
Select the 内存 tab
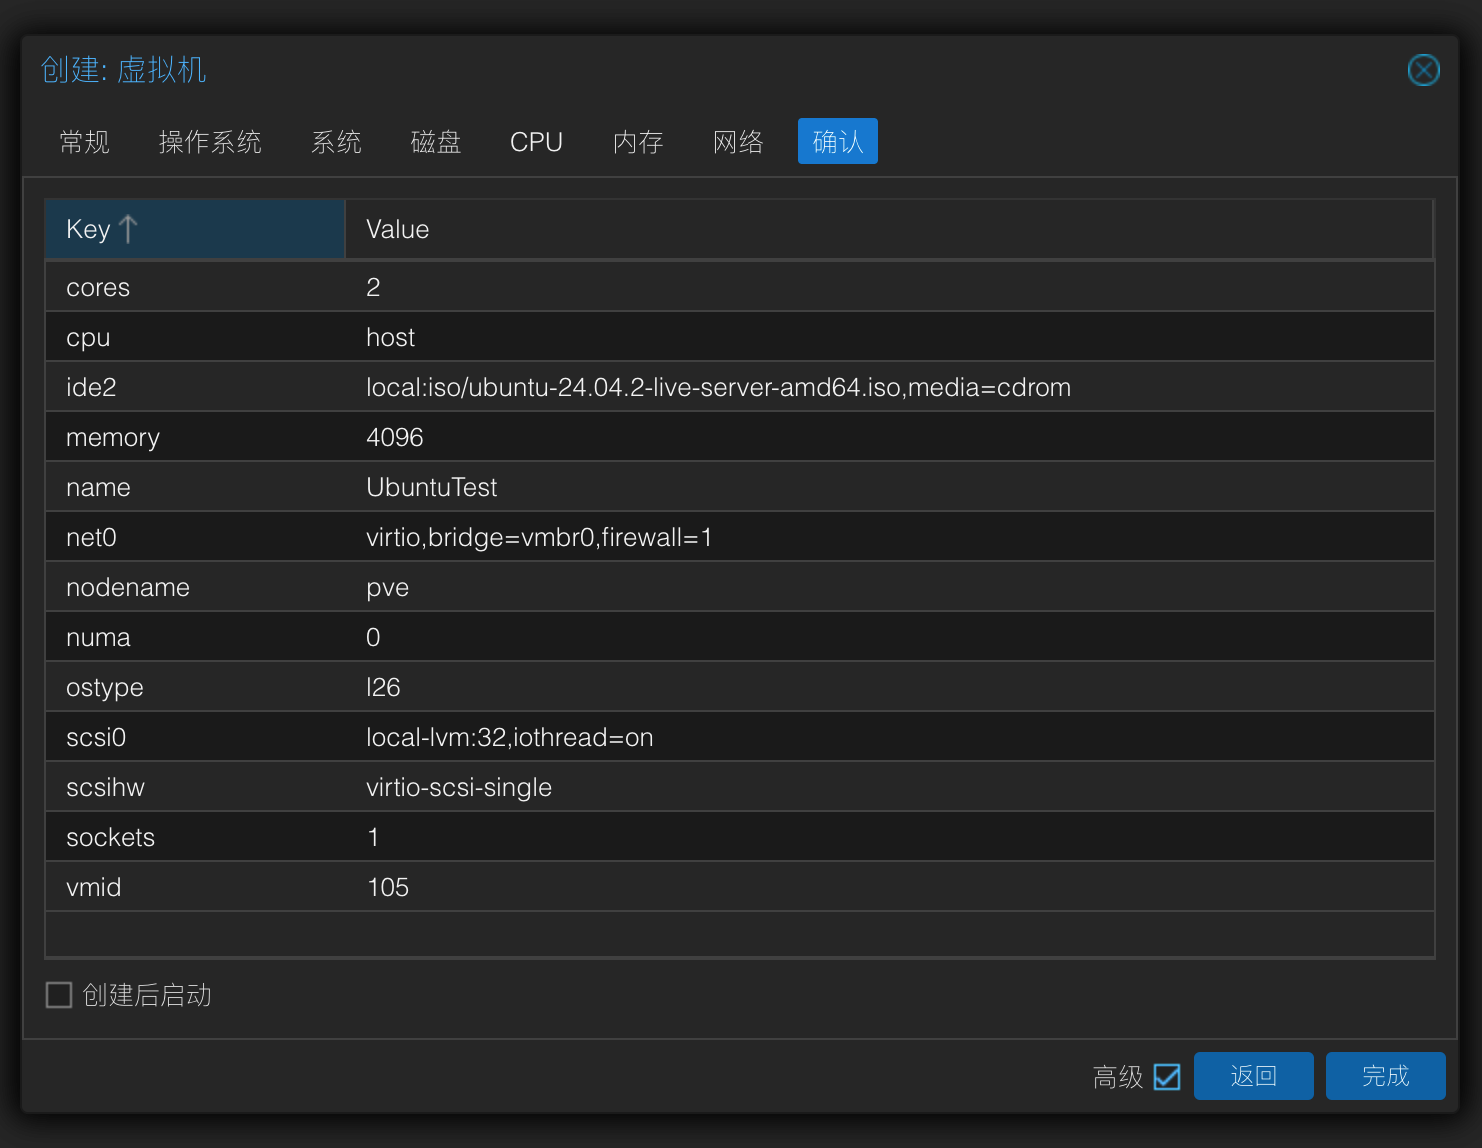click(638, 142)
